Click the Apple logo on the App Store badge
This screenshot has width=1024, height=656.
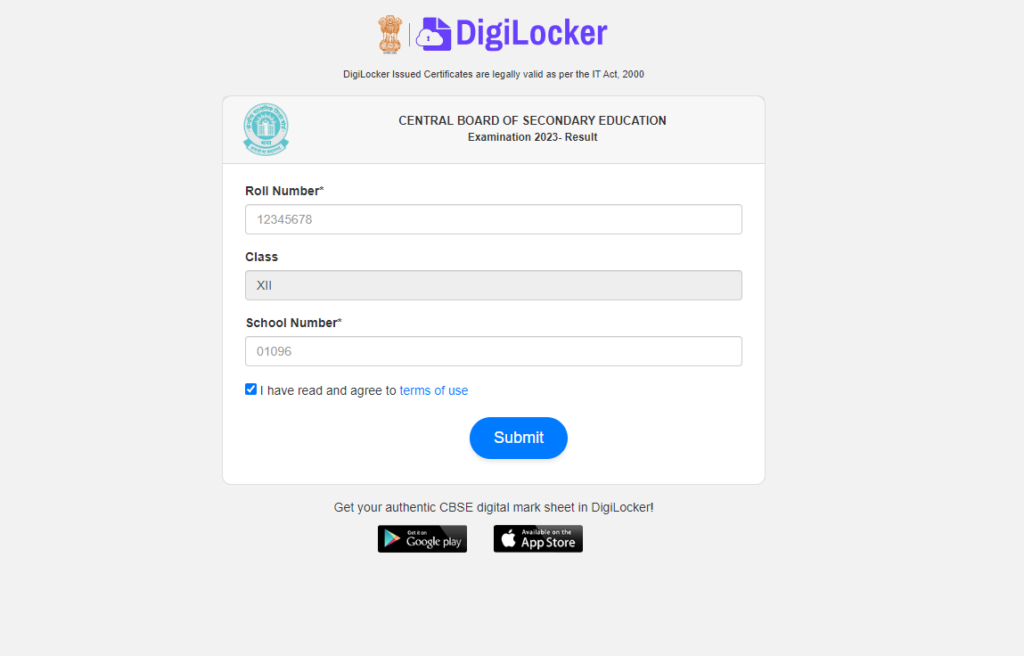coord(508,538)
